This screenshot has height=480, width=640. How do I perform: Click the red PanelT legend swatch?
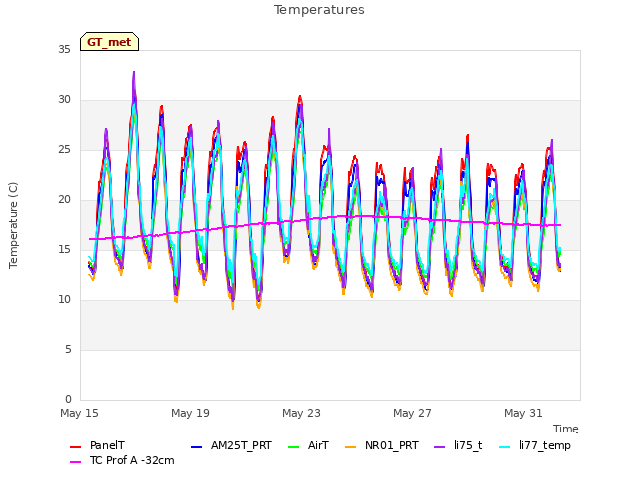(76, 447)
